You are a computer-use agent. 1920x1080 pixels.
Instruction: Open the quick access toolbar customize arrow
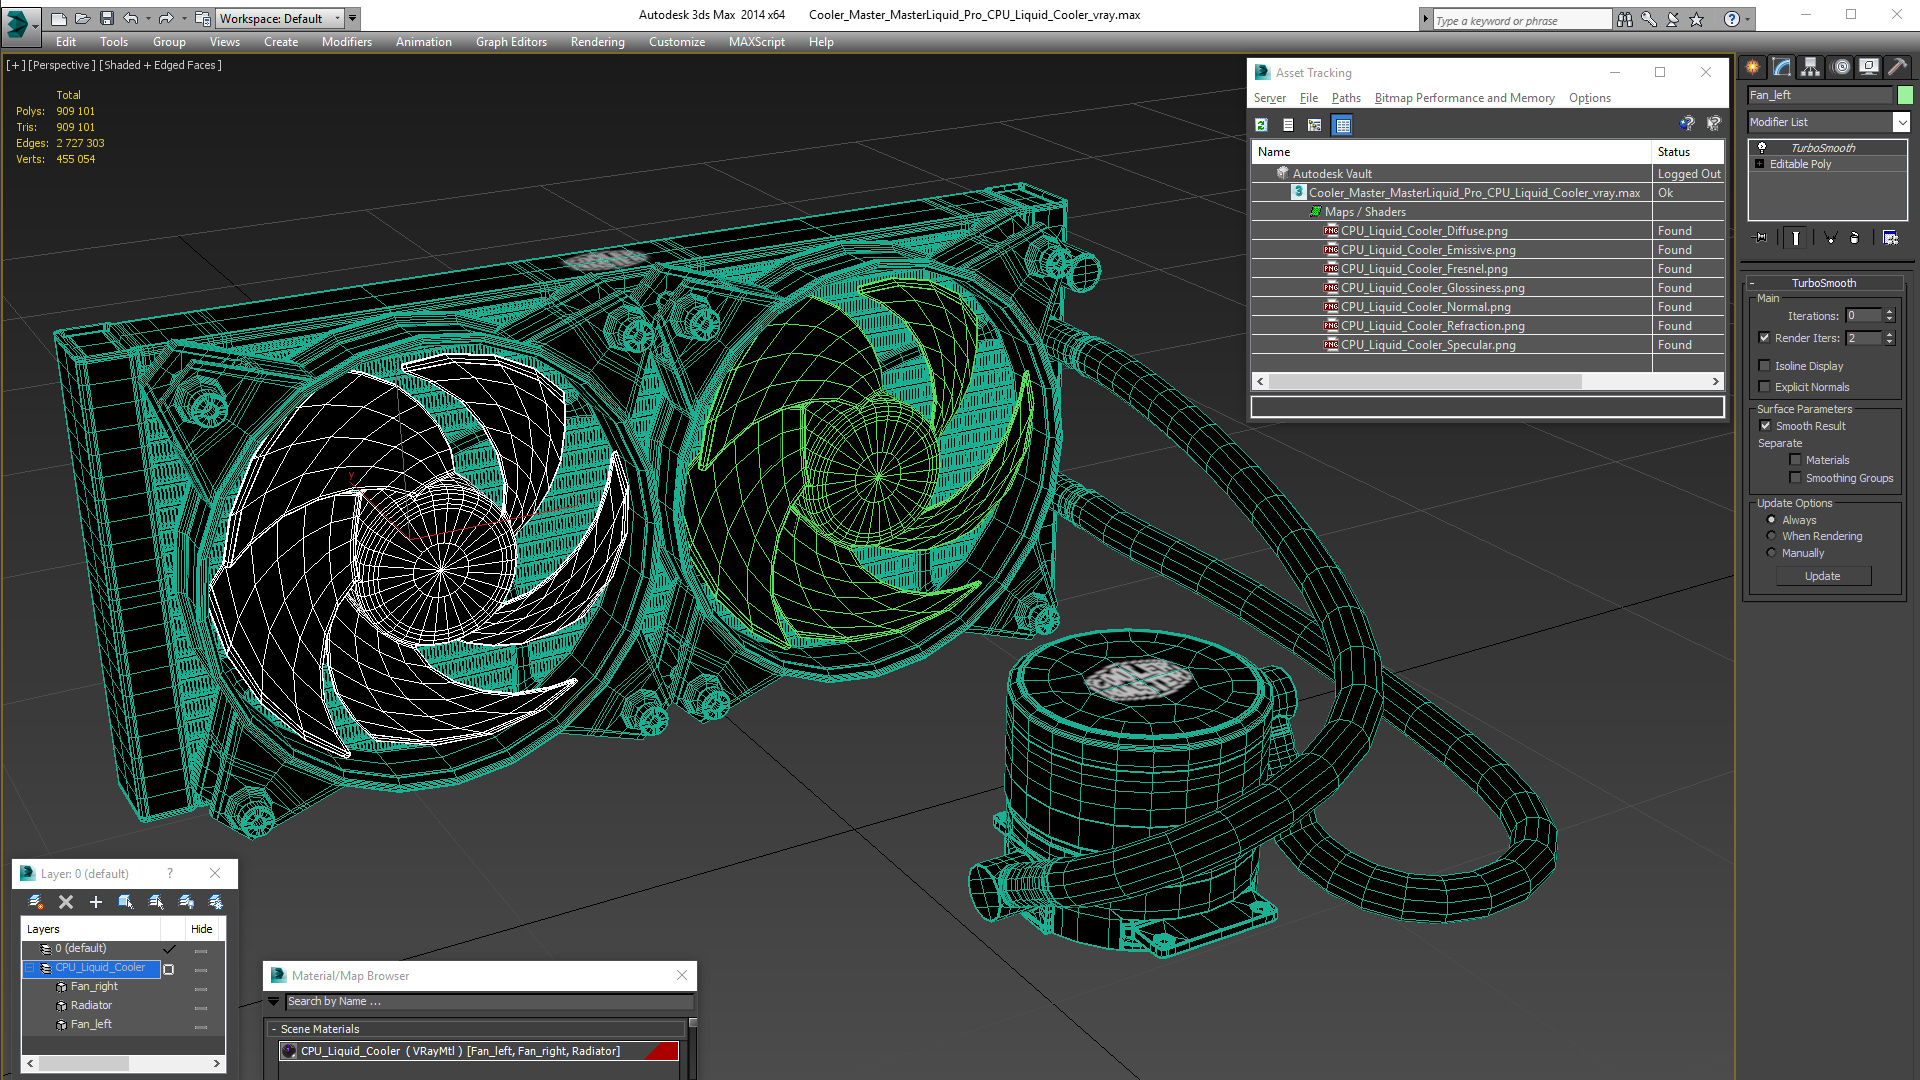pos(353,18)
